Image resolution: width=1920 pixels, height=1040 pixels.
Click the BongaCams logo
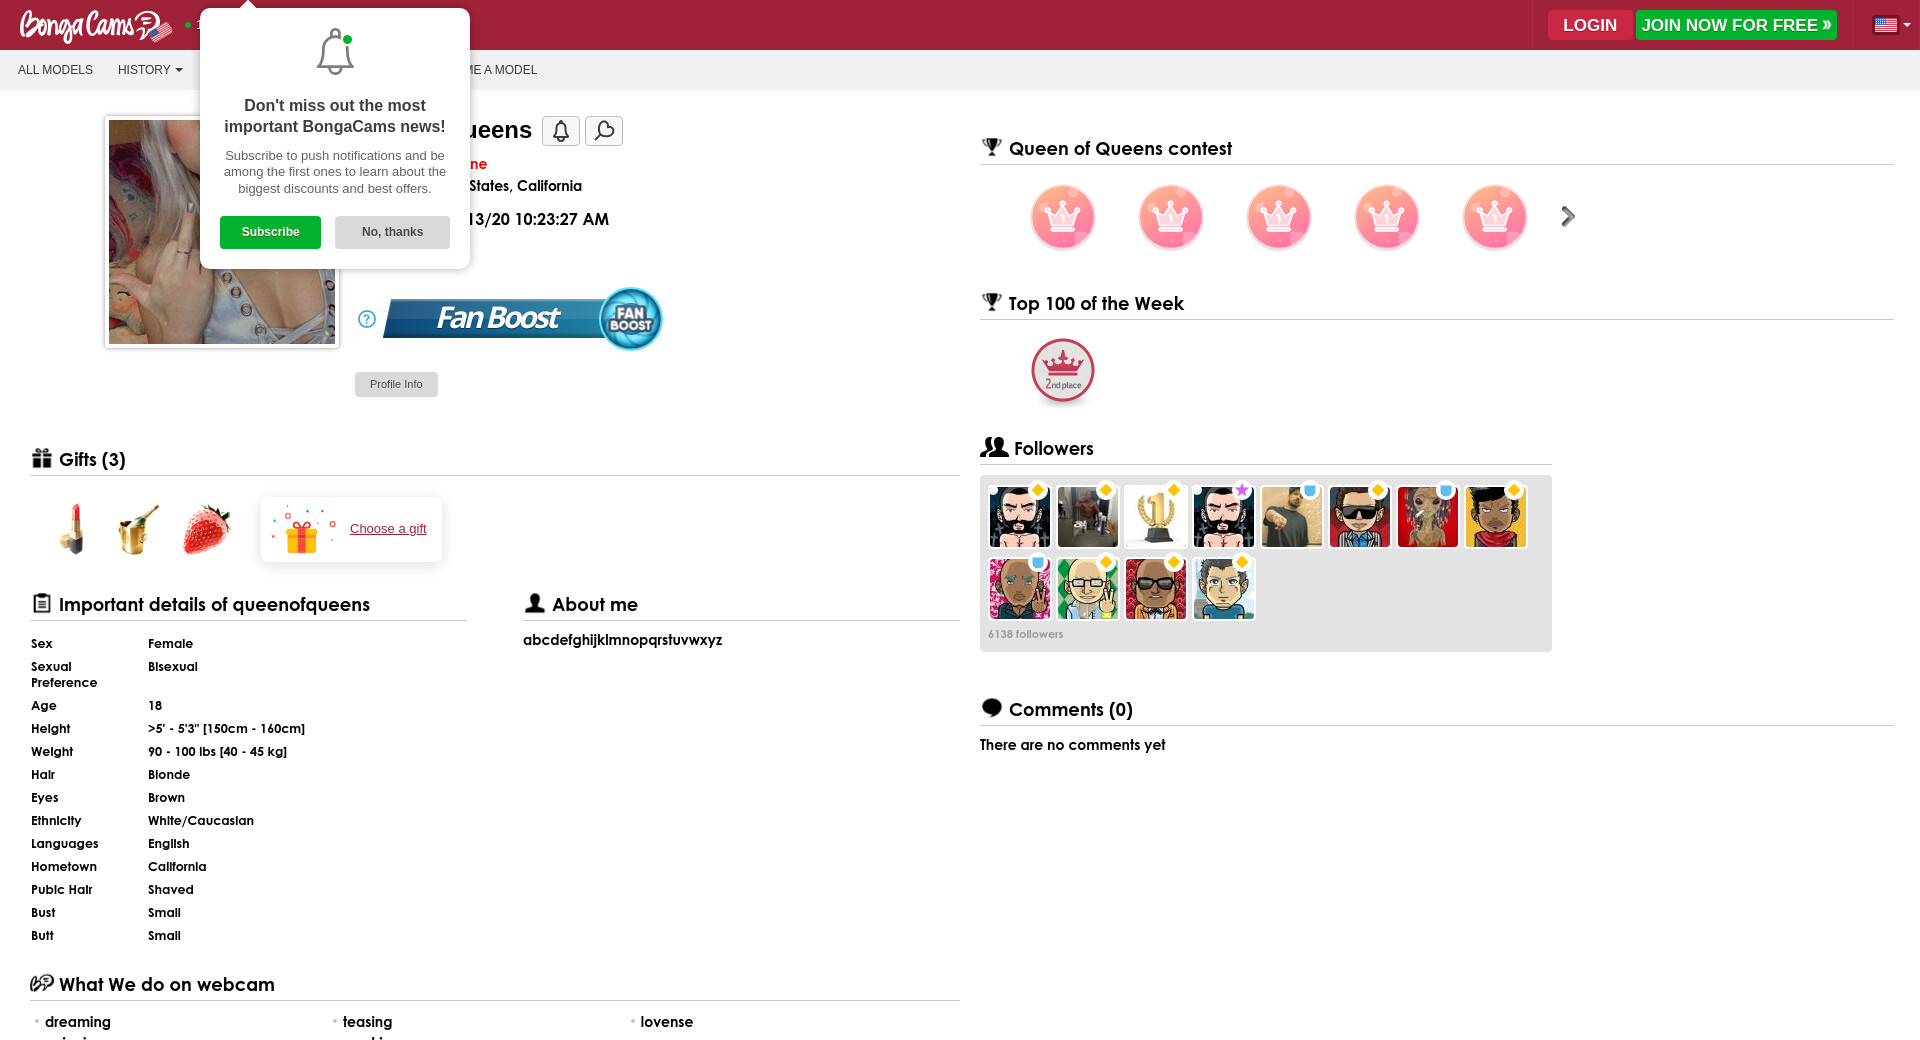pos(94,25)
